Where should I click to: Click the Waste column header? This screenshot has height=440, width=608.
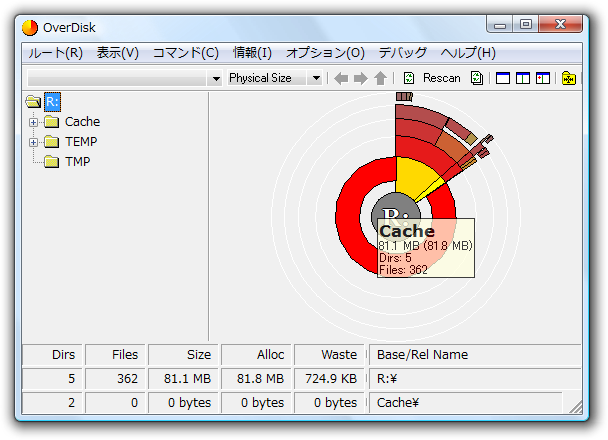[x=329, y=355]
